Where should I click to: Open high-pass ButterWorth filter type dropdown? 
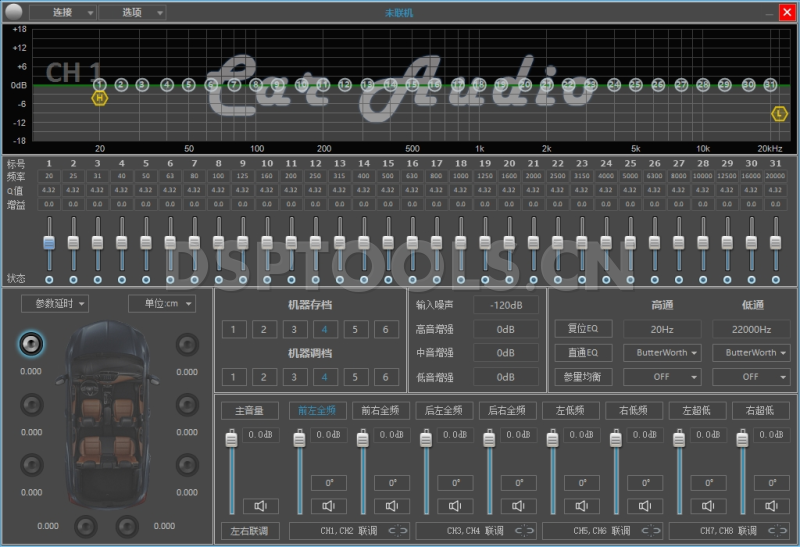[661, 353]
